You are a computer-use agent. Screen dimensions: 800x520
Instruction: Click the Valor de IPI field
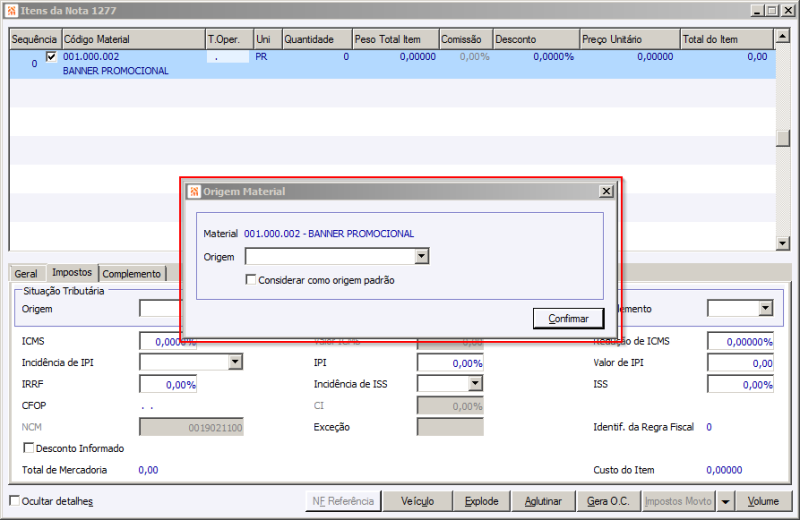click(x=740, y=363)
